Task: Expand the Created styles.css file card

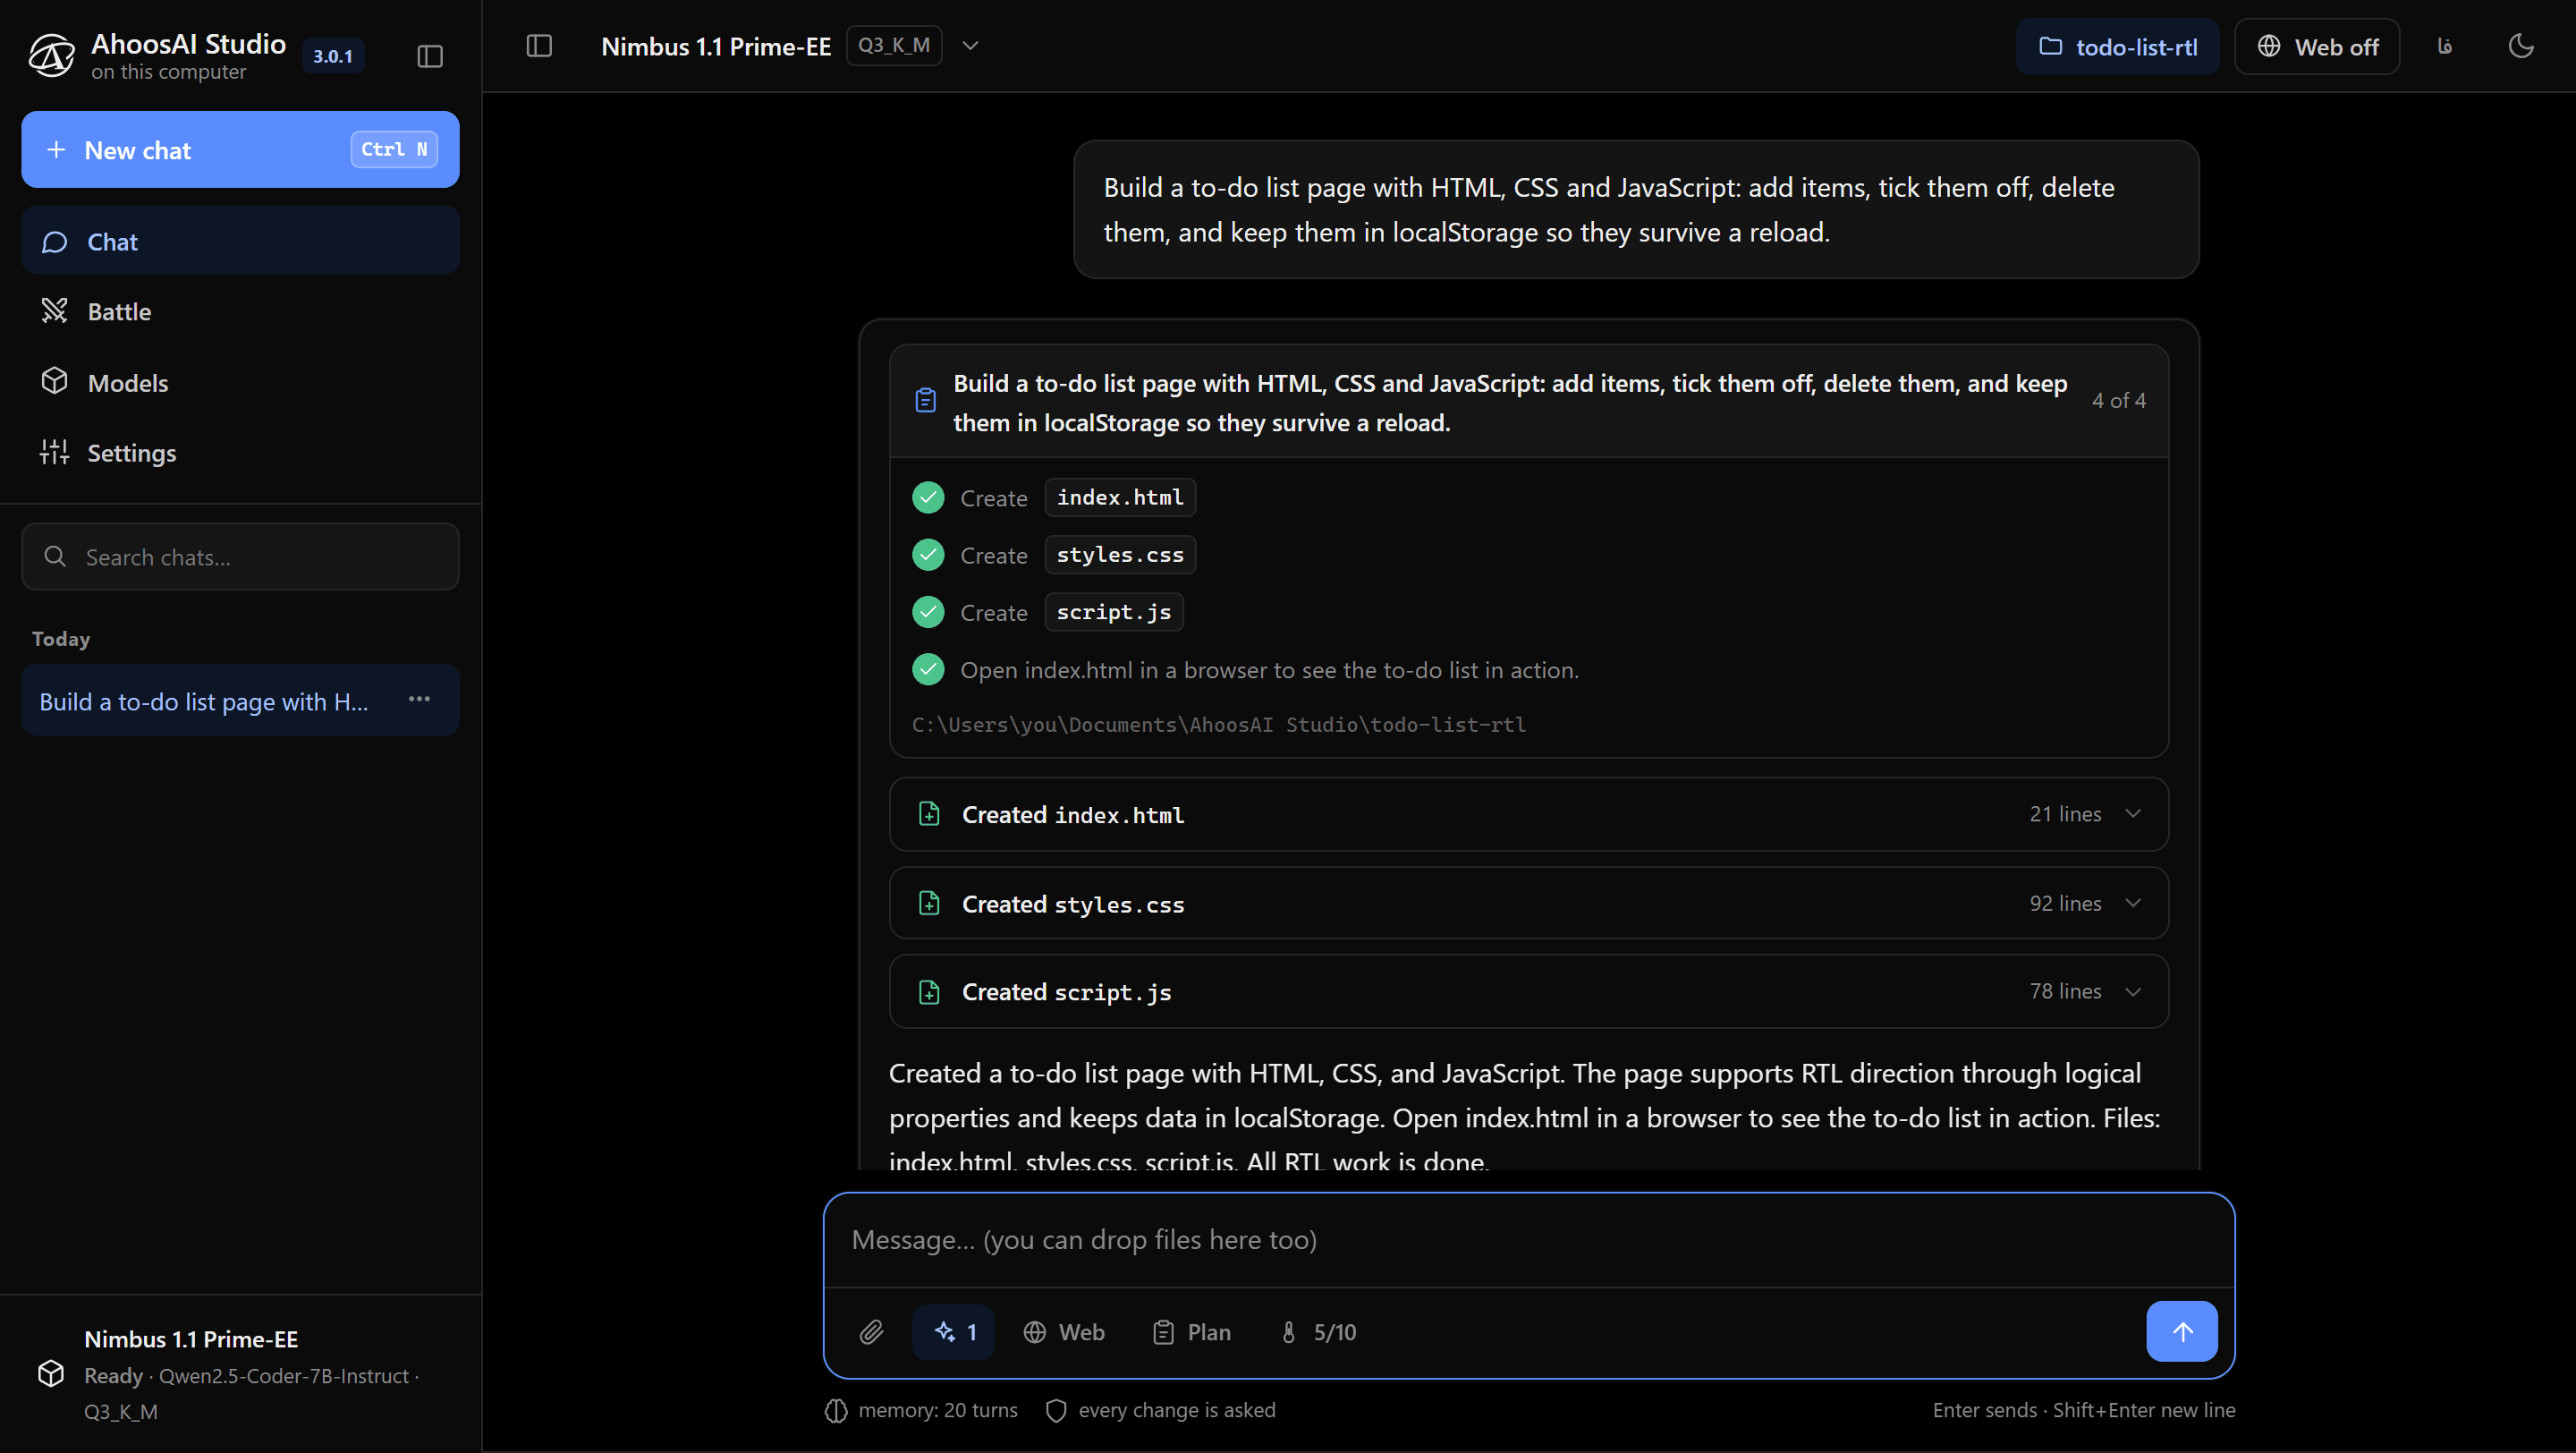Action: (1528, 903)
